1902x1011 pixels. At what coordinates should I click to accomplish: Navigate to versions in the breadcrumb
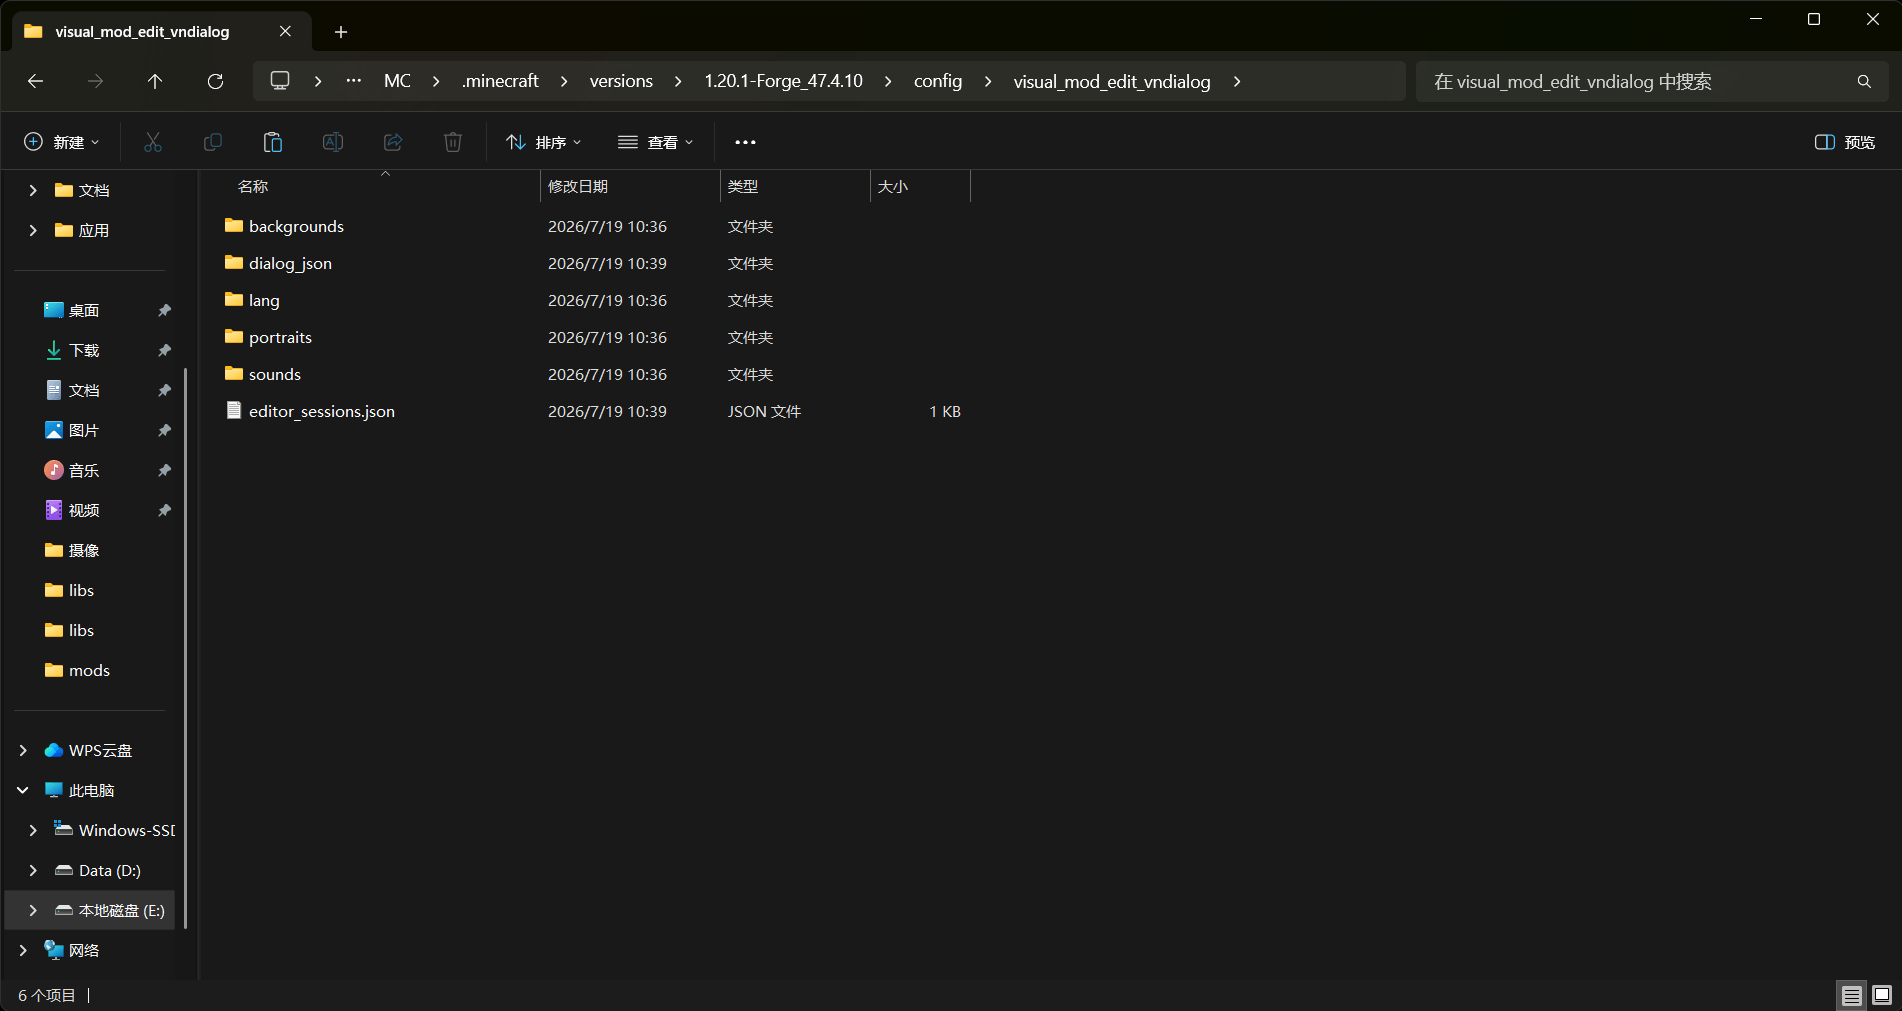pyautogui.click(x=621, y=81)
